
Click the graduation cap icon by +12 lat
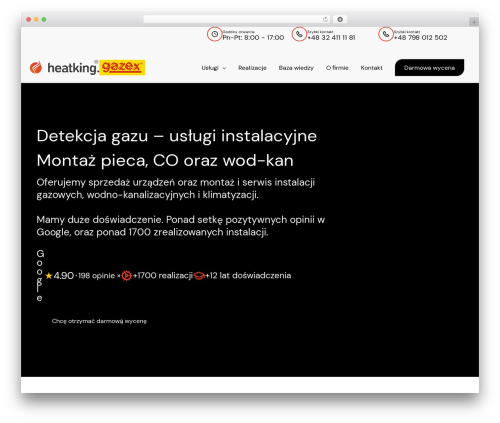point(199,276)
